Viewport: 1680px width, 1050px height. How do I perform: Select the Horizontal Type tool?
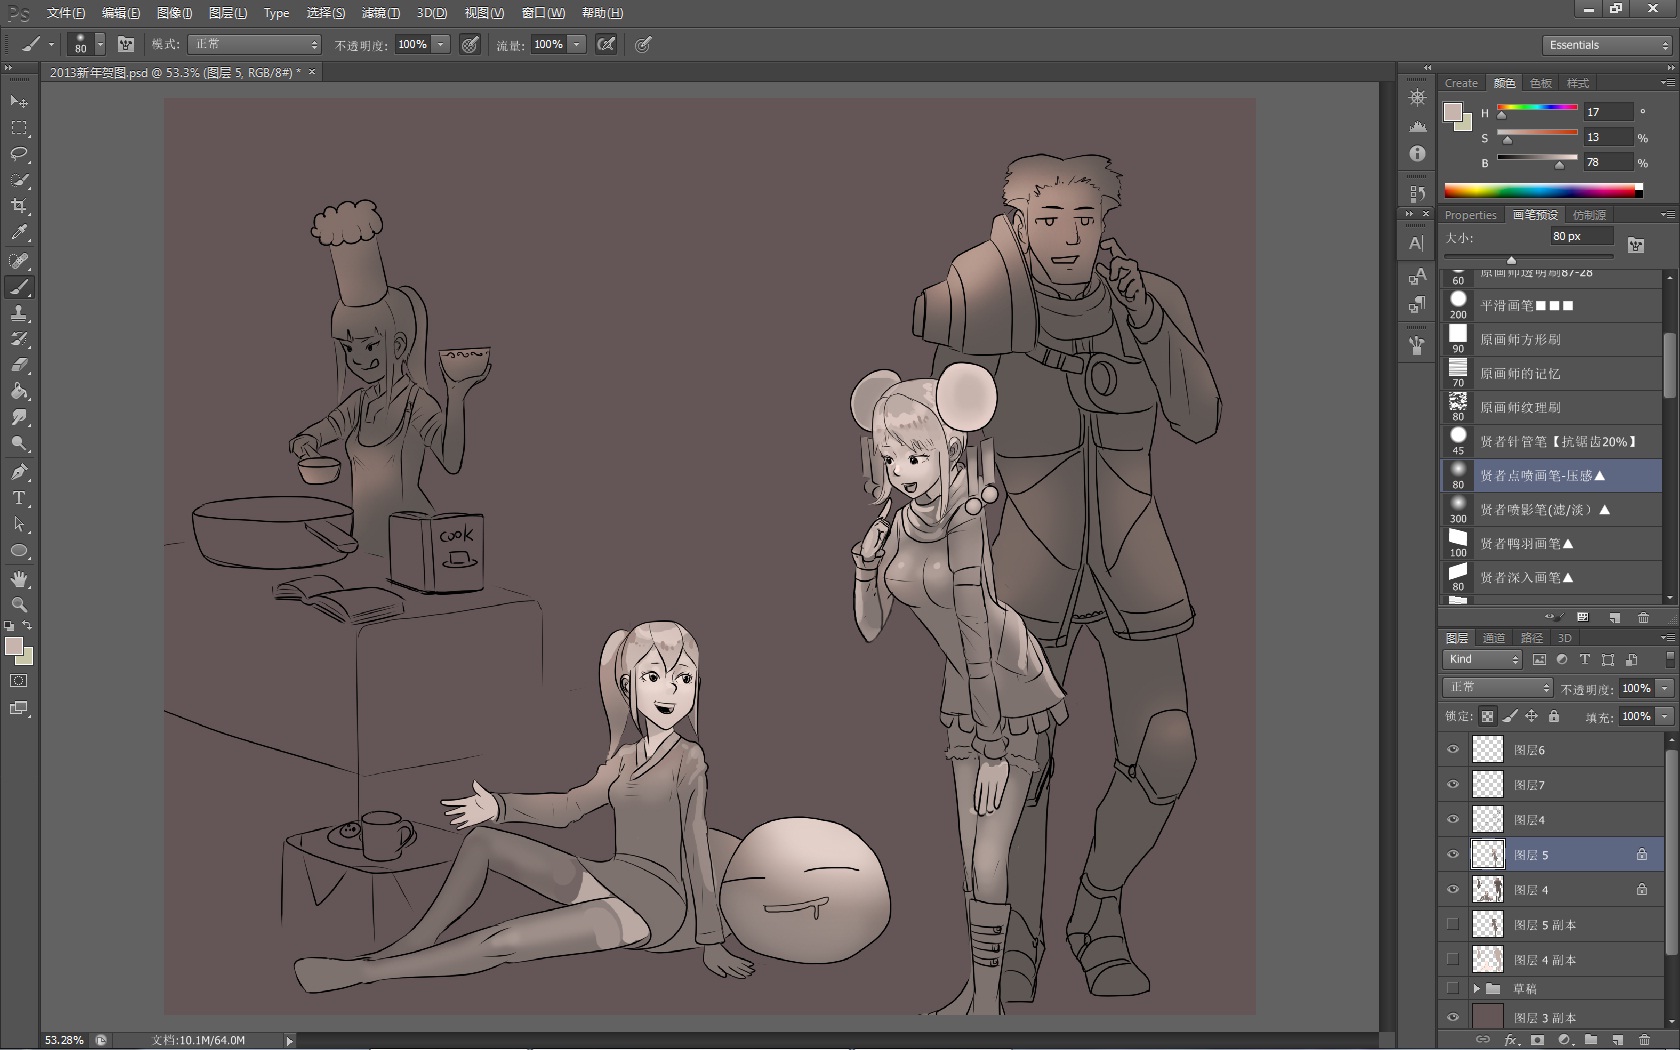point(19,498)
